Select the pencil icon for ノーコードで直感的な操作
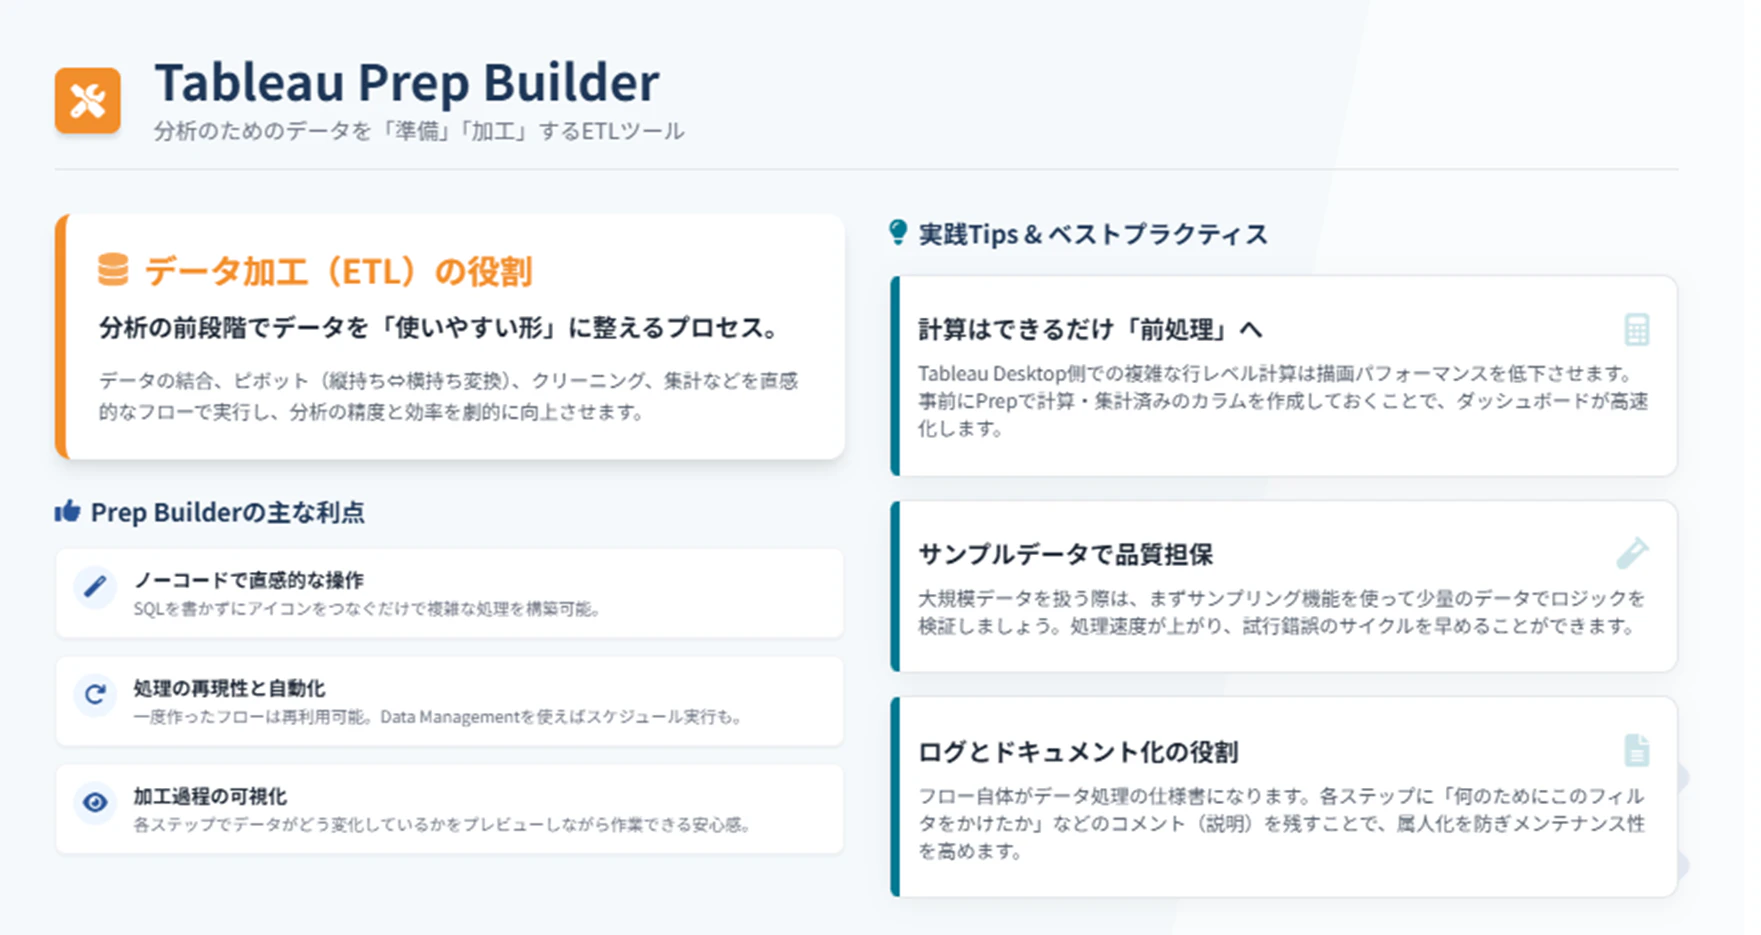Viewport: 1761px width, 935px height. click(x=95, y=586)
